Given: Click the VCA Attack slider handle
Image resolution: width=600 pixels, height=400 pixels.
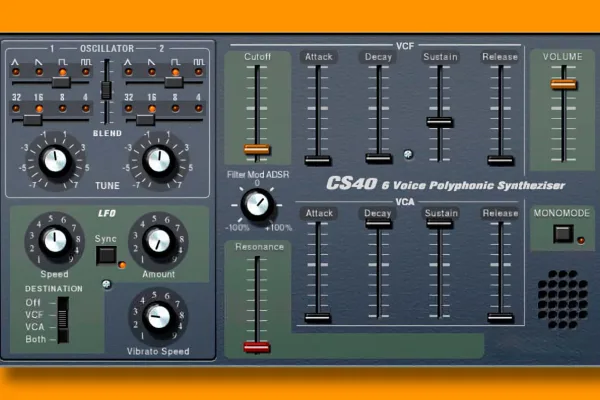Looking at the screenshot, I should coord(318,317).
